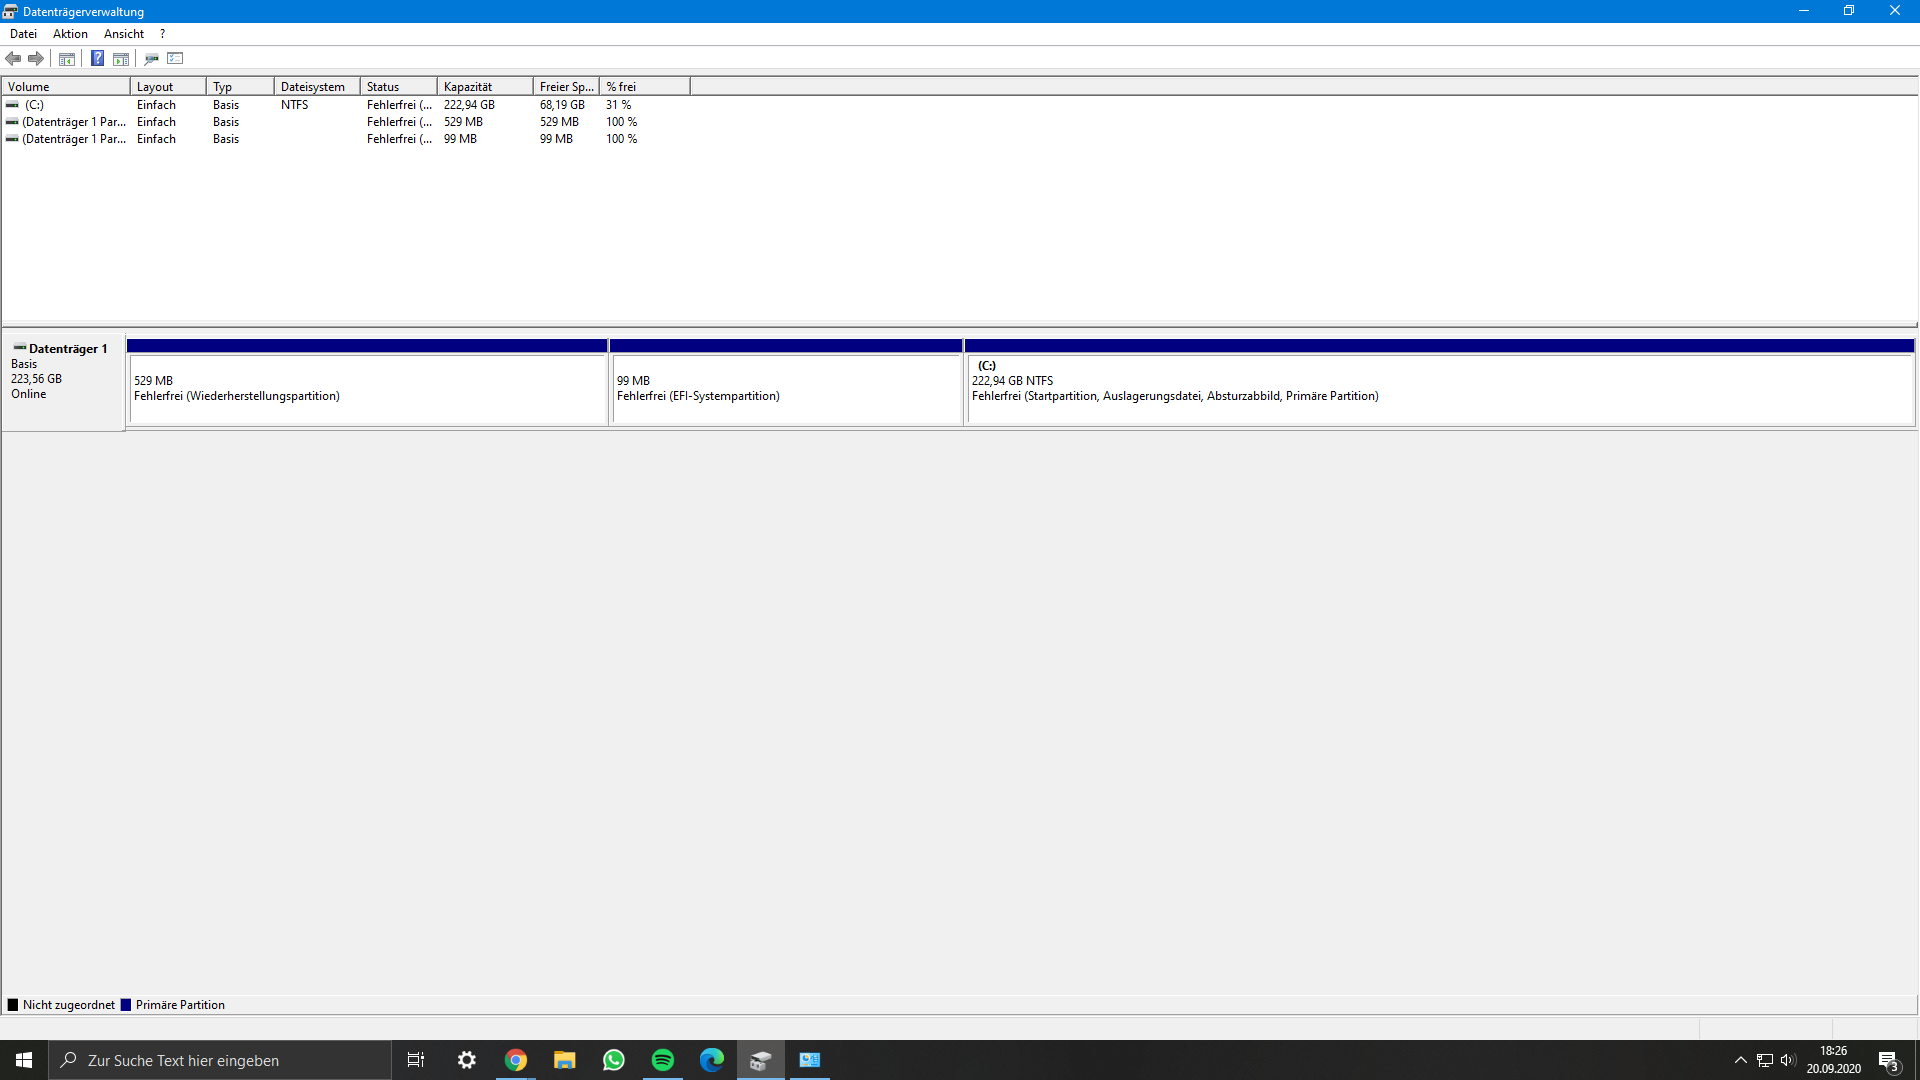Image resolution: width=1920 pixels, height=1080 pixels.
Task: Launch Google Chrome from the taskbar
Action: [x=515, y=1060]
